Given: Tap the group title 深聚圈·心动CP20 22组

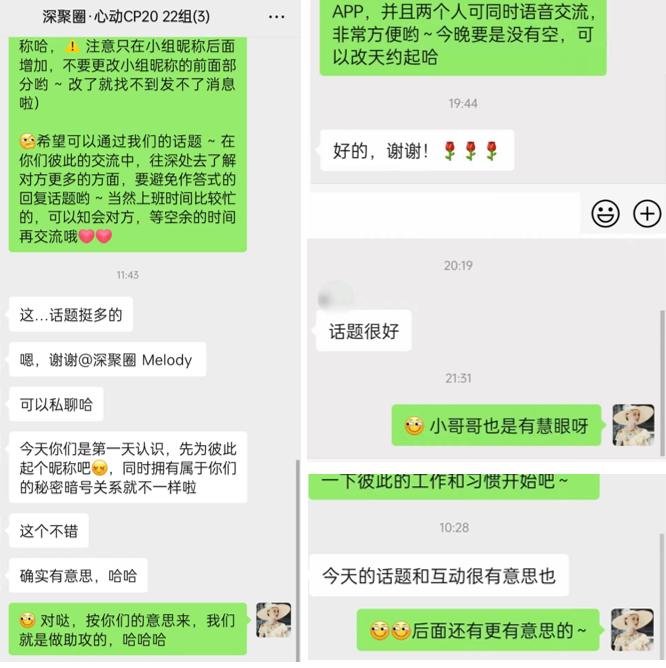Looking at the screenshot, I should 126,17.
